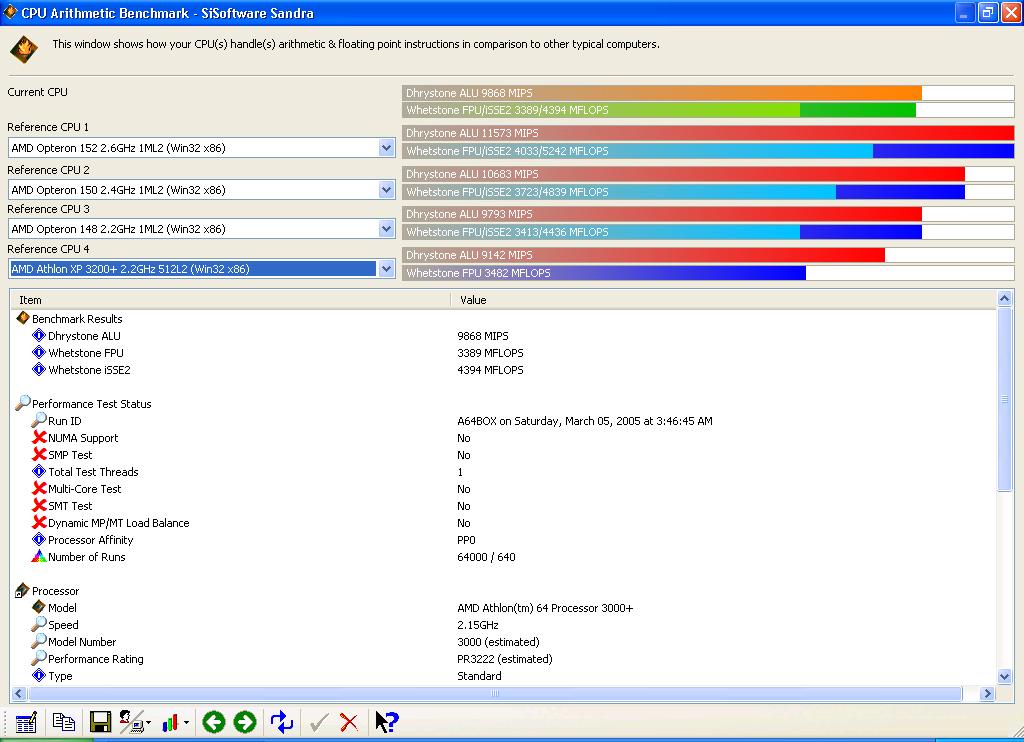Click the grey checkmark OK icon

[x=319, y=722]
